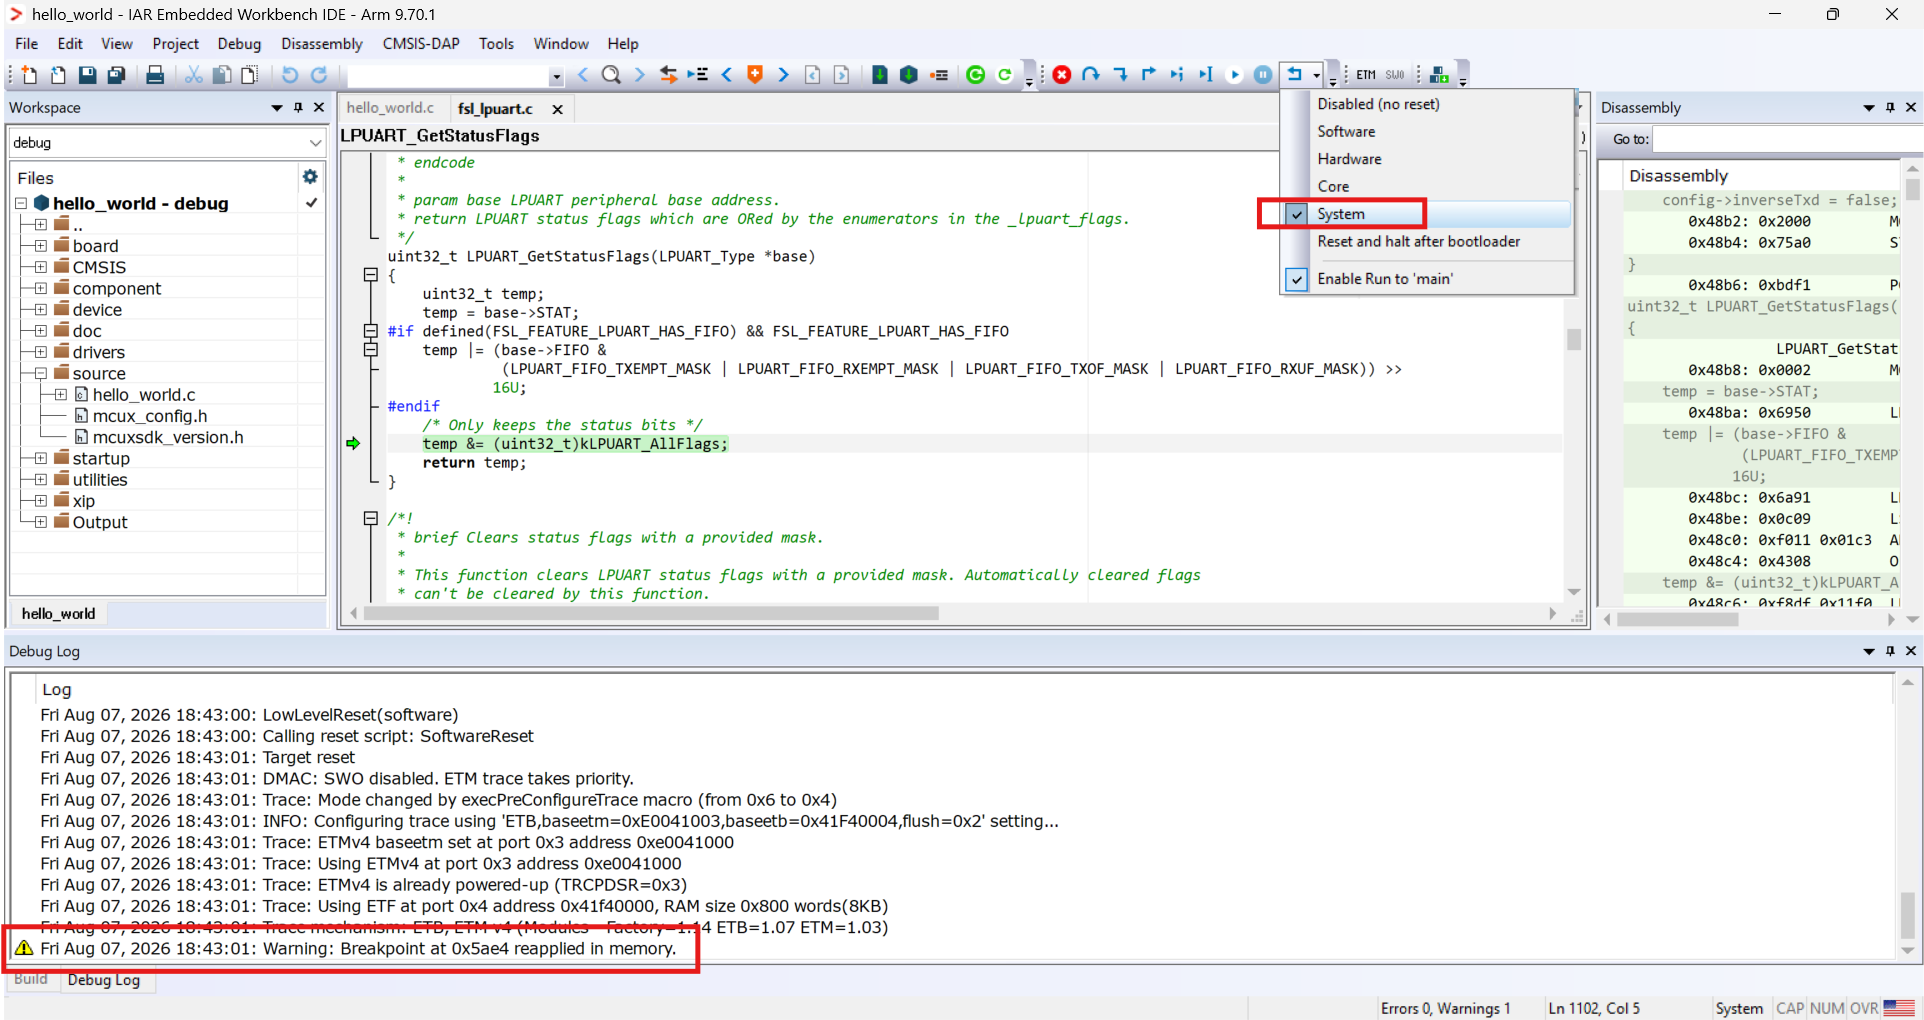The image size is (1924, 1020).
Task: Compile the current file
Action: pyautogui.click(x=880, y=75)
